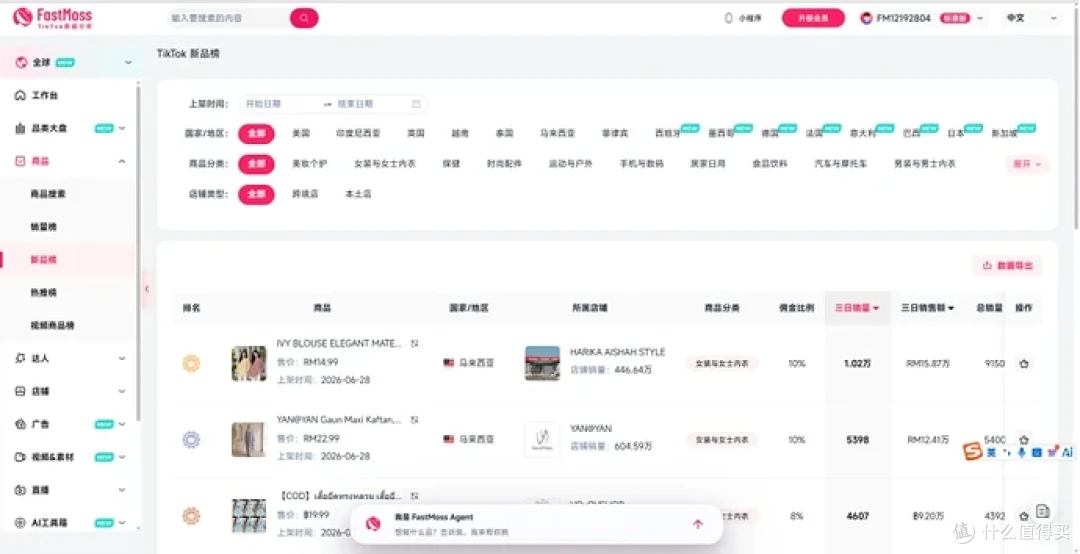Collapse sidebar with the left arrow handle

point(146,289)
